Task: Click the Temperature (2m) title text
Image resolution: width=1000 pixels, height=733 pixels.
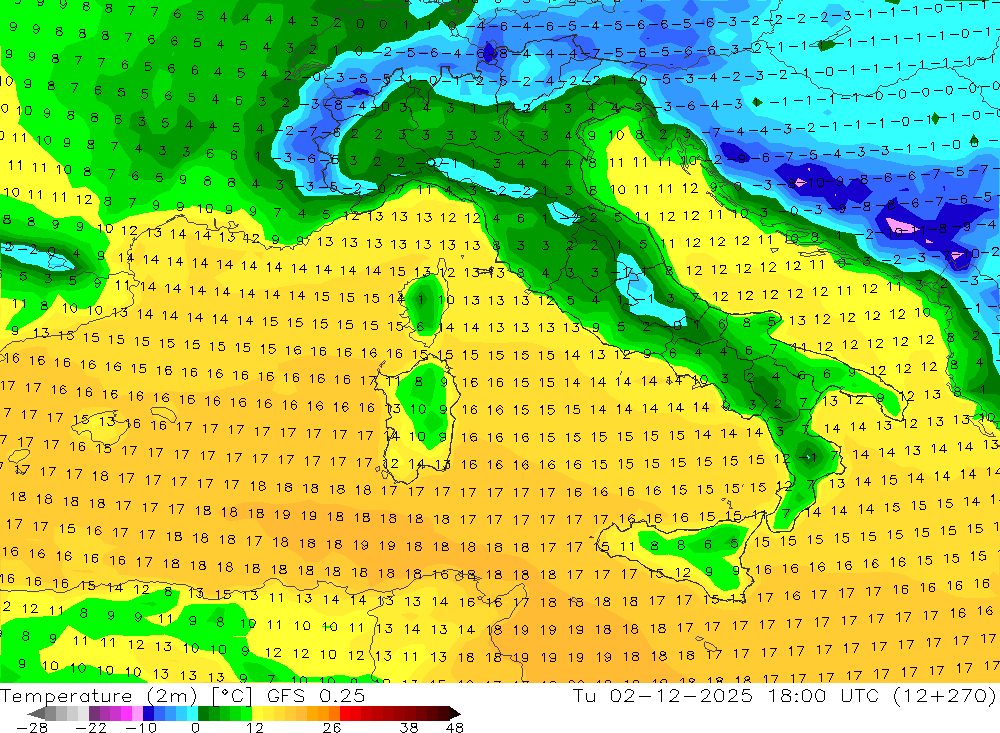Action: click(x=99, y=696)
